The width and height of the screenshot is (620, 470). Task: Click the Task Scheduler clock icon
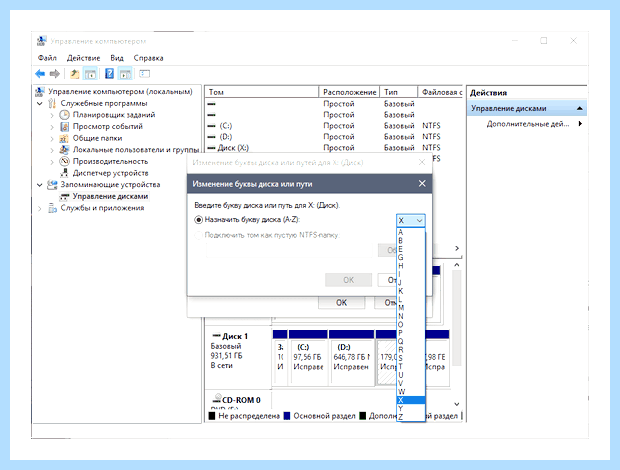click(64, 115)
